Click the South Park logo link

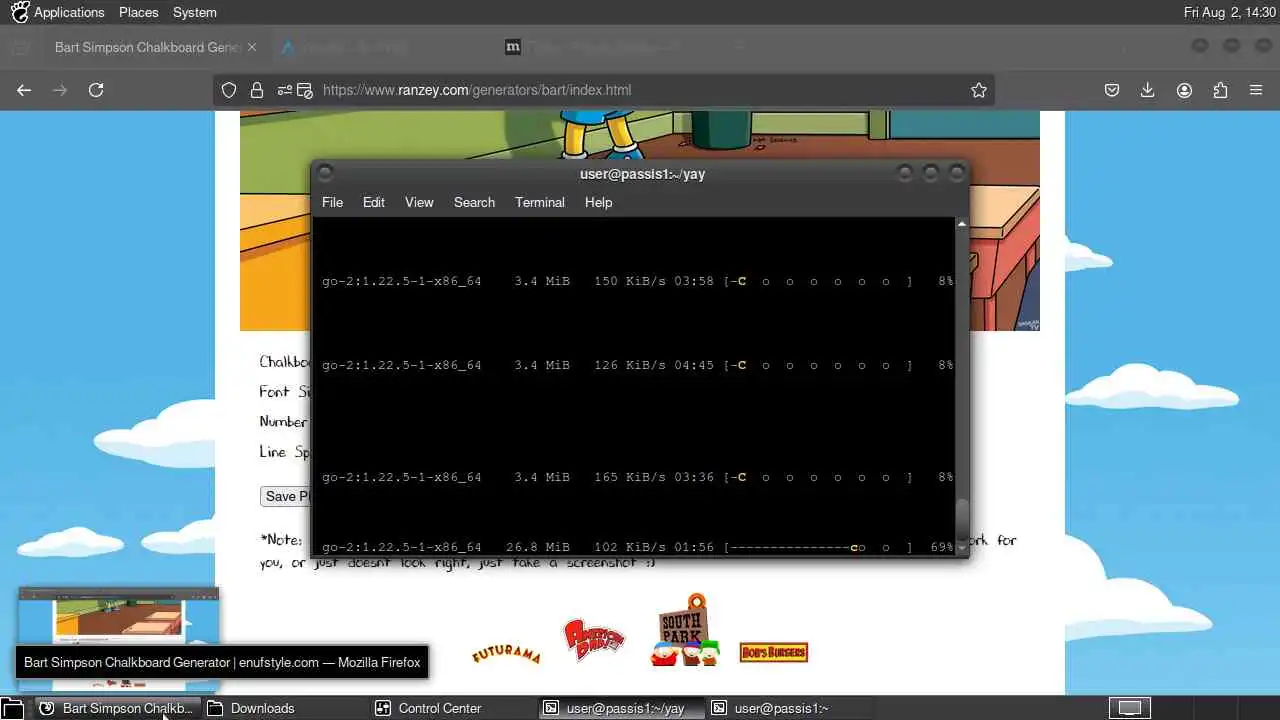click(685, 631)
